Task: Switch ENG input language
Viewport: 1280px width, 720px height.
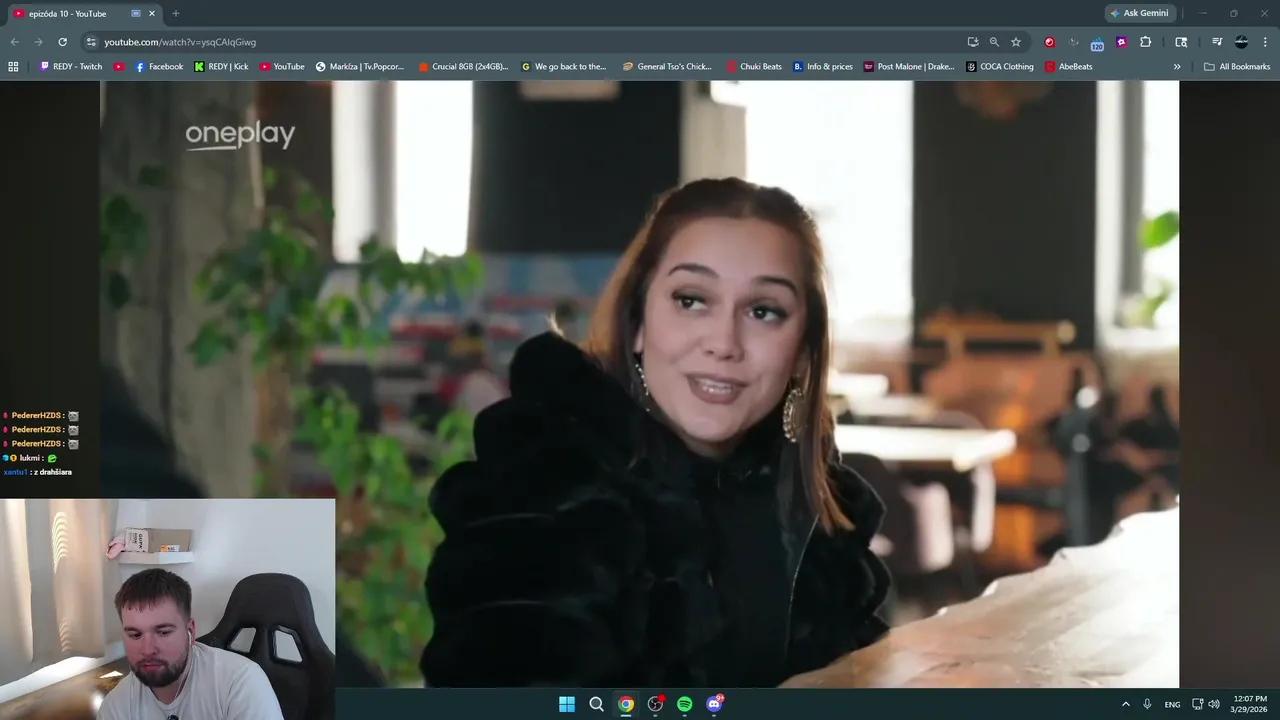Action: pos(1172,704)
